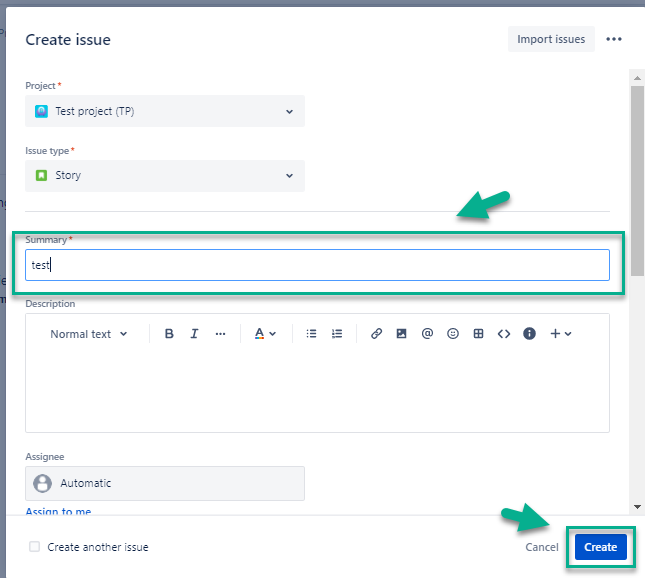
Task: Open the dialog's more actions menu
Action: tap(614, 39)
